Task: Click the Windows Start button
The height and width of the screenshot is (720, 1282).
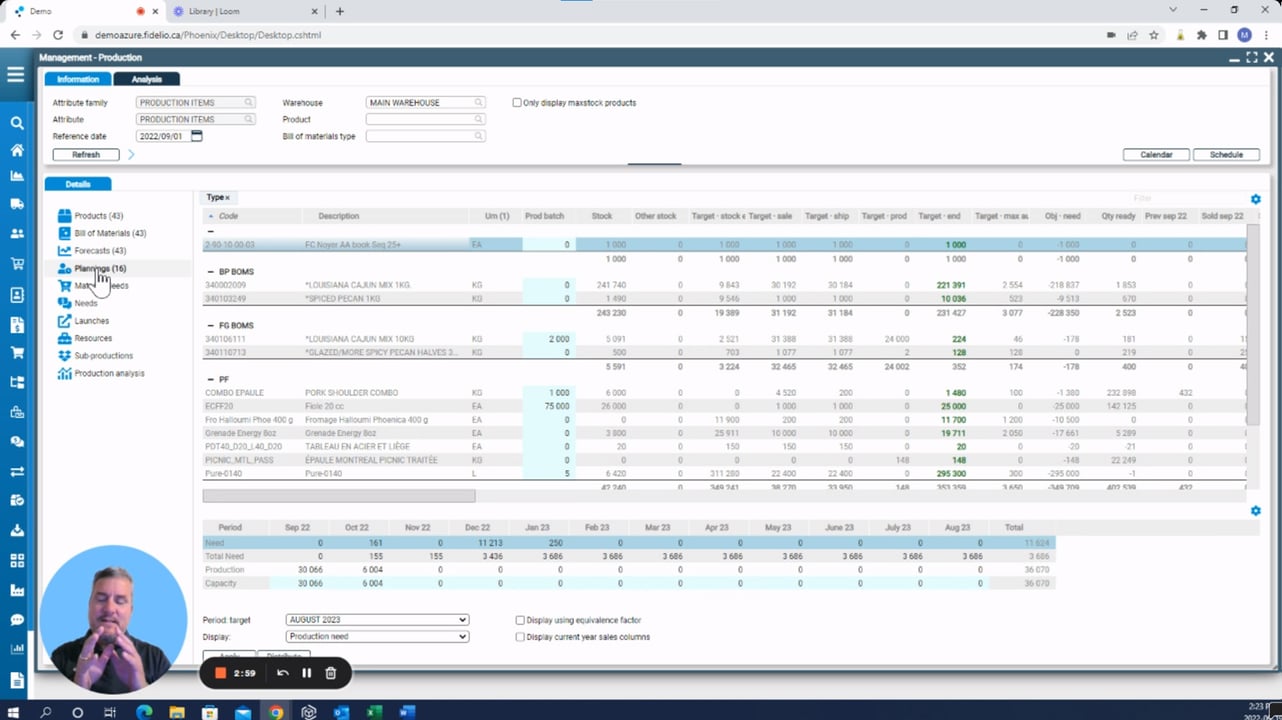Action: [x=14, y=712]
